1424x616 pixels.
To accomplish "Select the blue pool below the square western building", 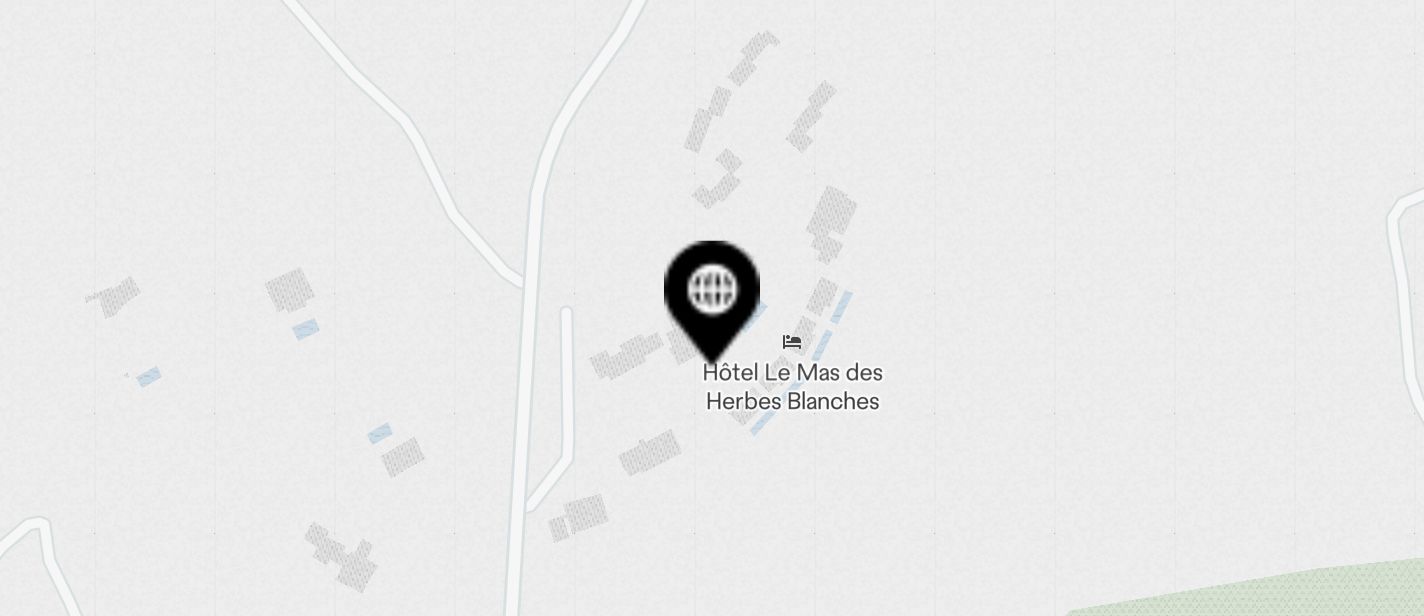I will (x=306, y=329).
